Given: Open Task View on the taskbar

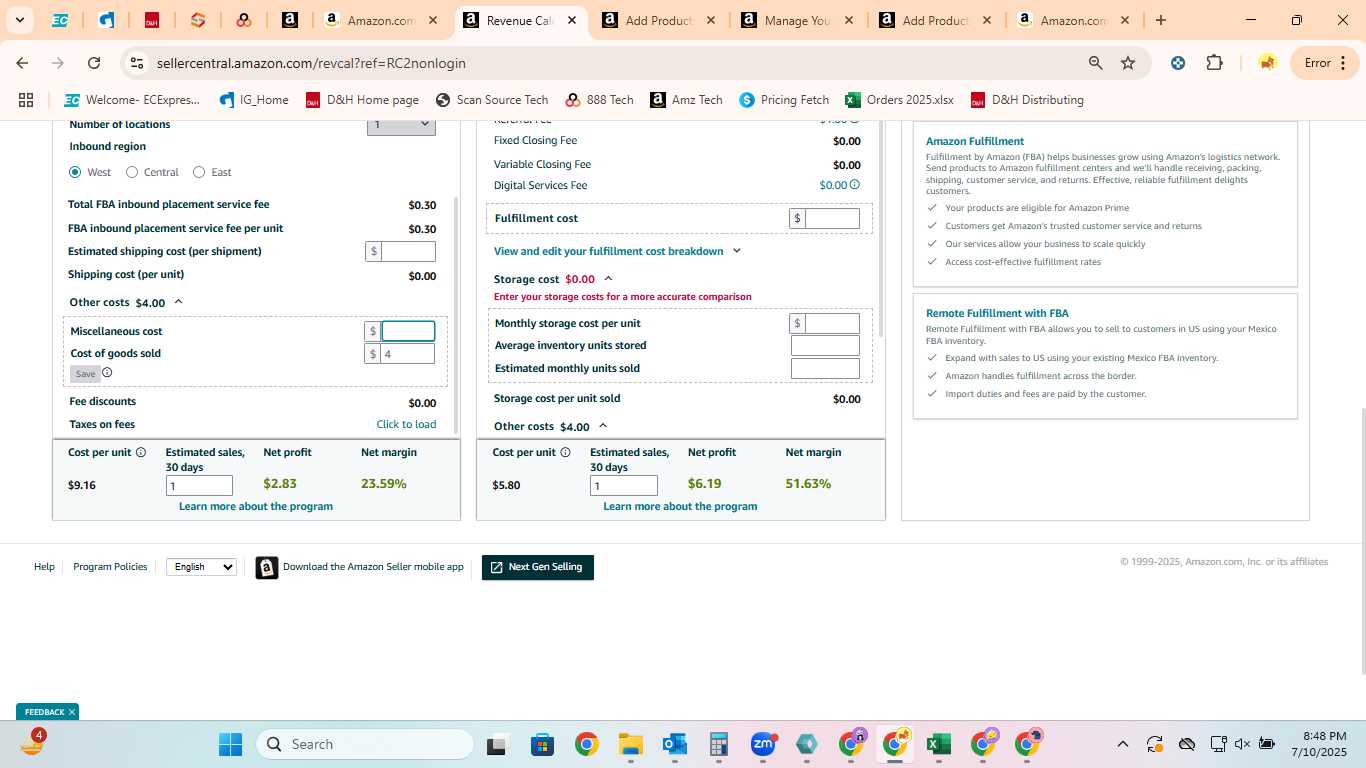Looking at the screenshot, I should click(497, 744).
